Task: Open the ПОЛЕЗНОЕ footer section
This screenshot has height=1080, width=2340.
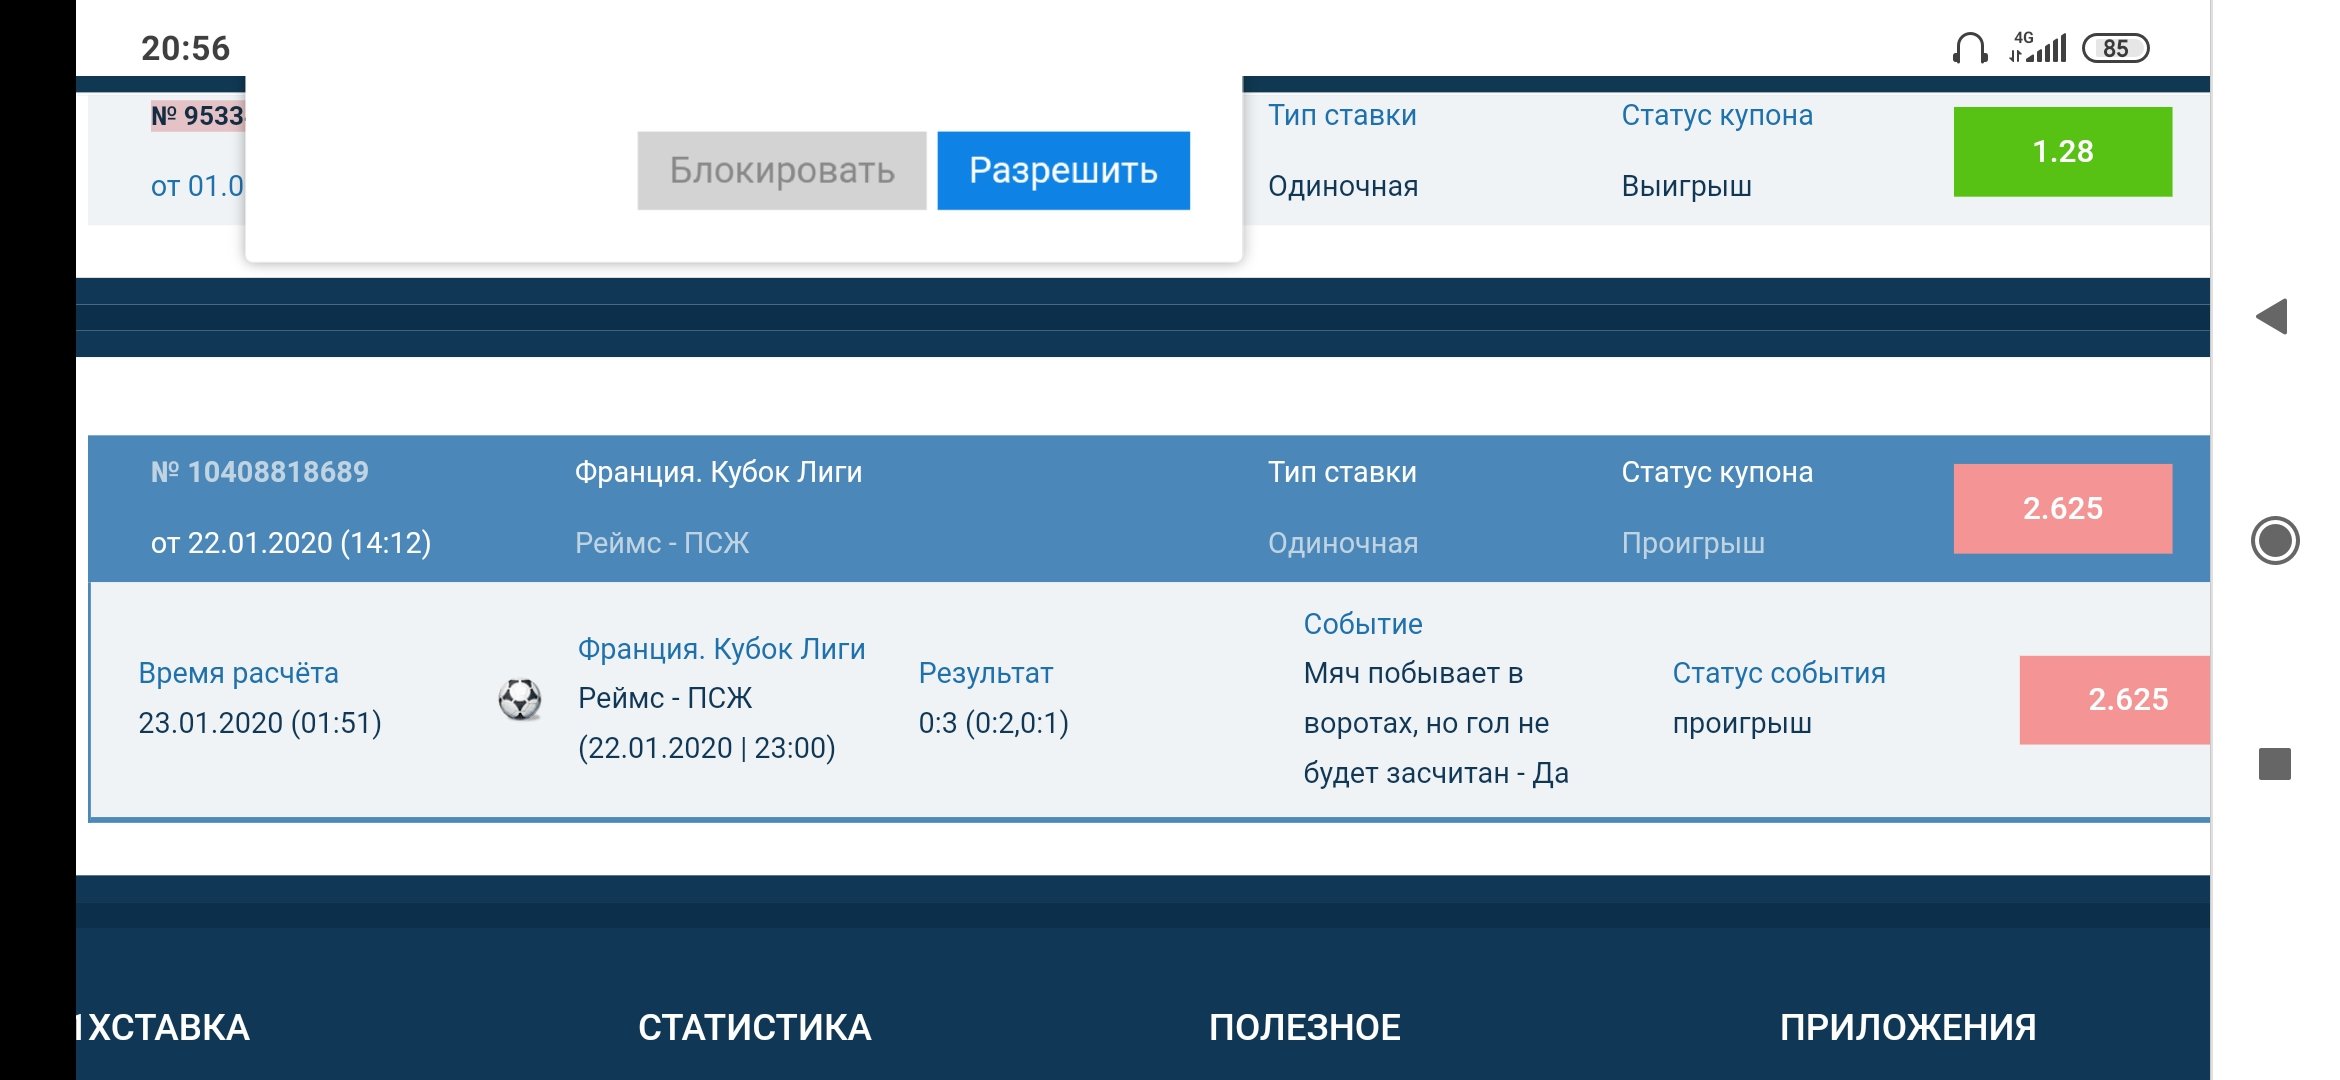Action: (x=1304, y=1027)
